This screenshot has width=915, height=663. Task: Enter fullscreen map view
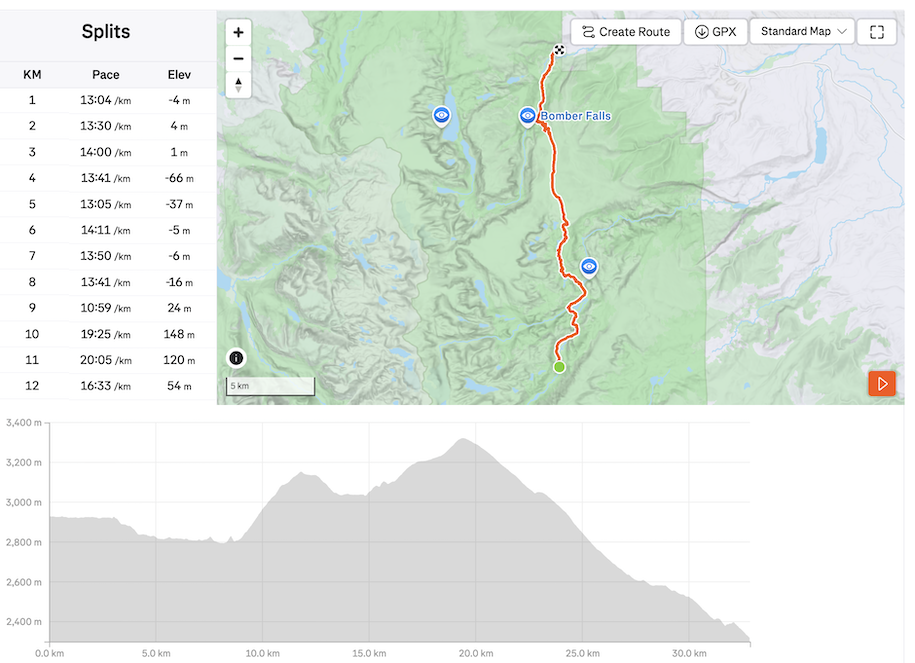(x=877, y=32)
